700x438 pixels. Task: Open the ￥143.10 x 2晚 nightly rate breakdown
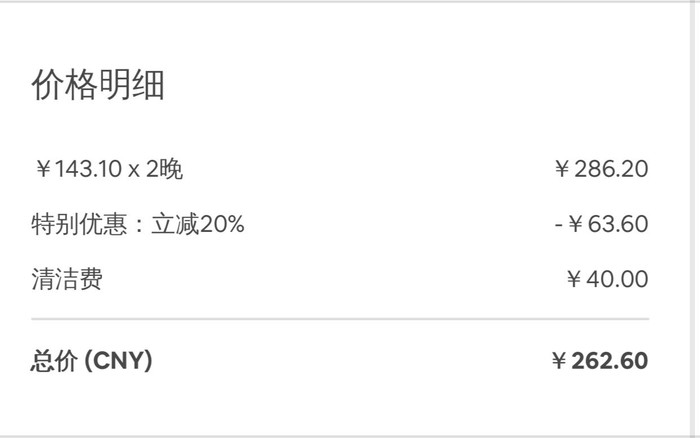tap(107, 170)
